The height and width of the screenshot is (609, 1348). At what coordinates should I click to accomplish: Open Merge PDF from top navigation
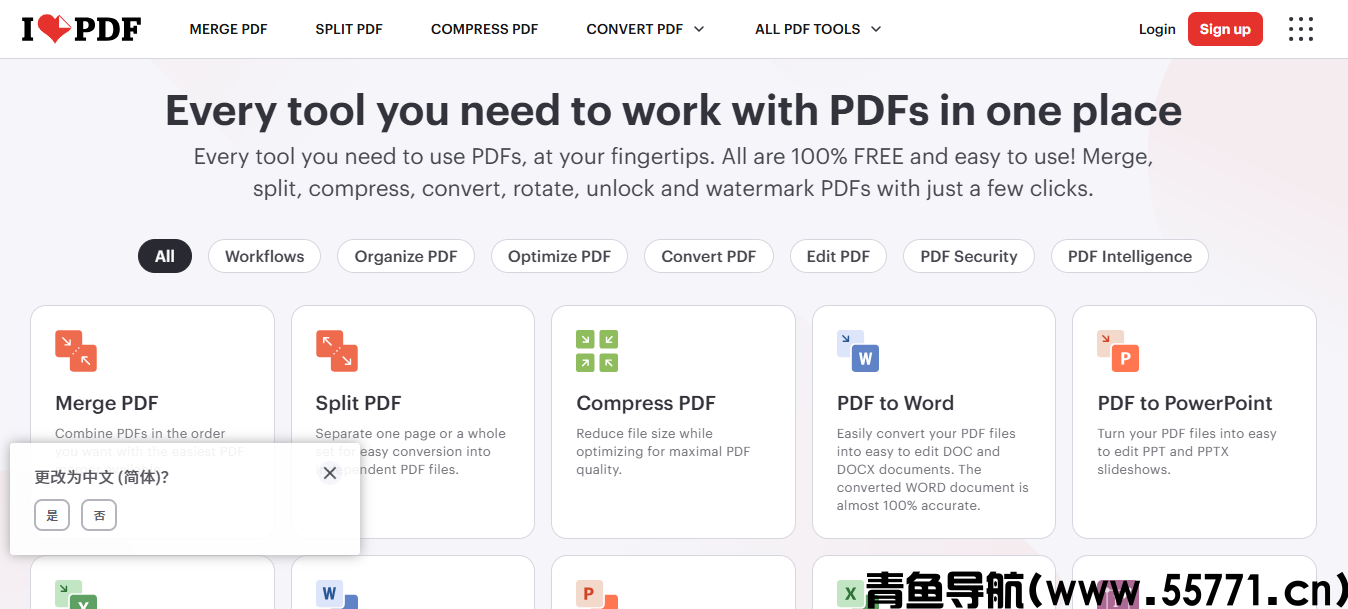point(228,29)
